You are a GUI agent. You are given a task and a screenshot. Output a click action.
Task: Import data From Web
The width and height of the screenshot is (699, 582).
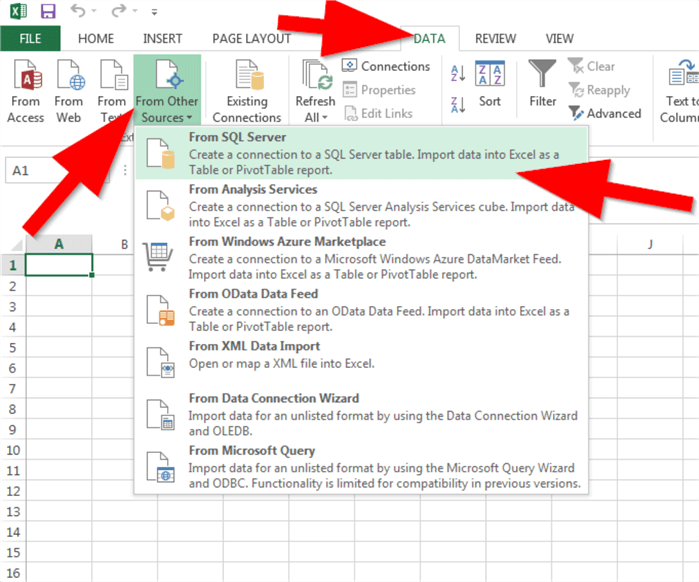click(x=69, y=91)
